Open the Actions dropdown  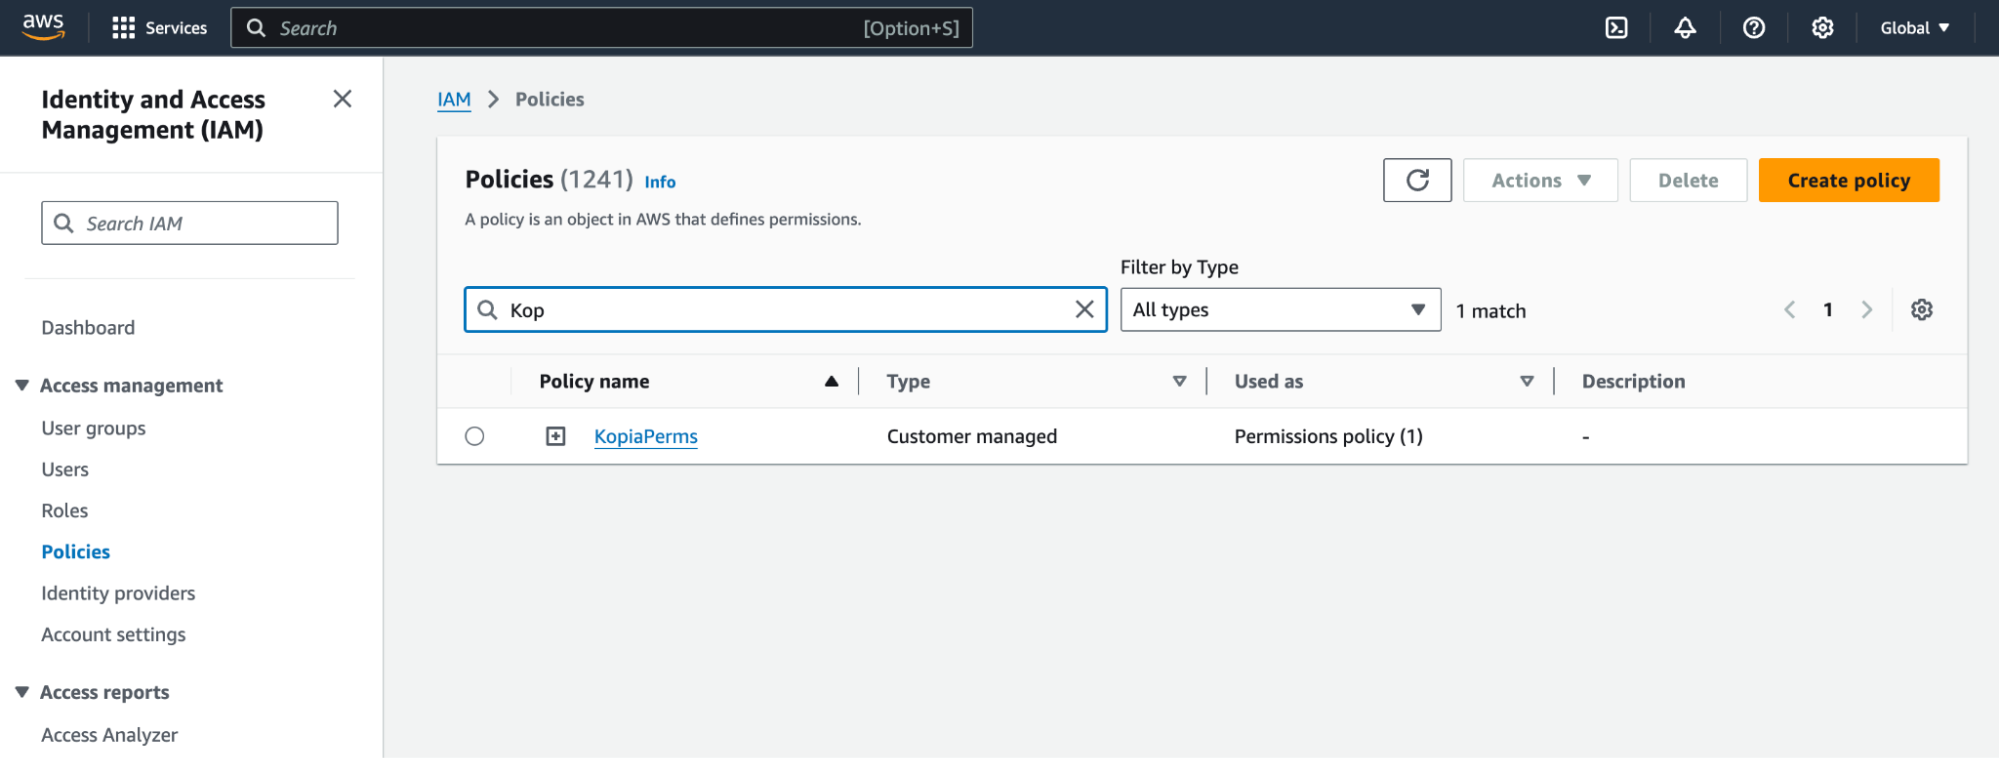[x=1540, y=180]
